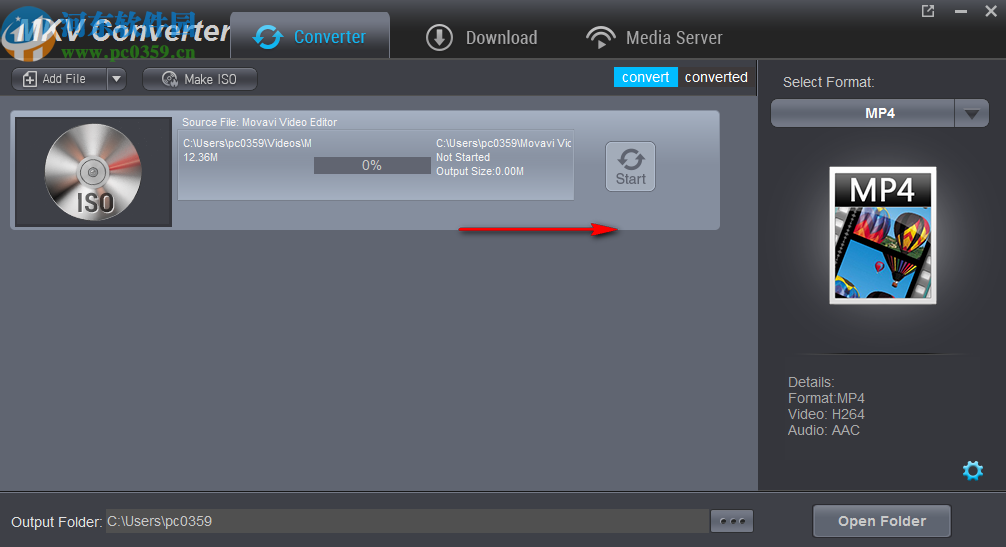1006x547 pixels.
Task: Click the source path C:\Users\pc0359\Videos text
Action: (247, 143)
